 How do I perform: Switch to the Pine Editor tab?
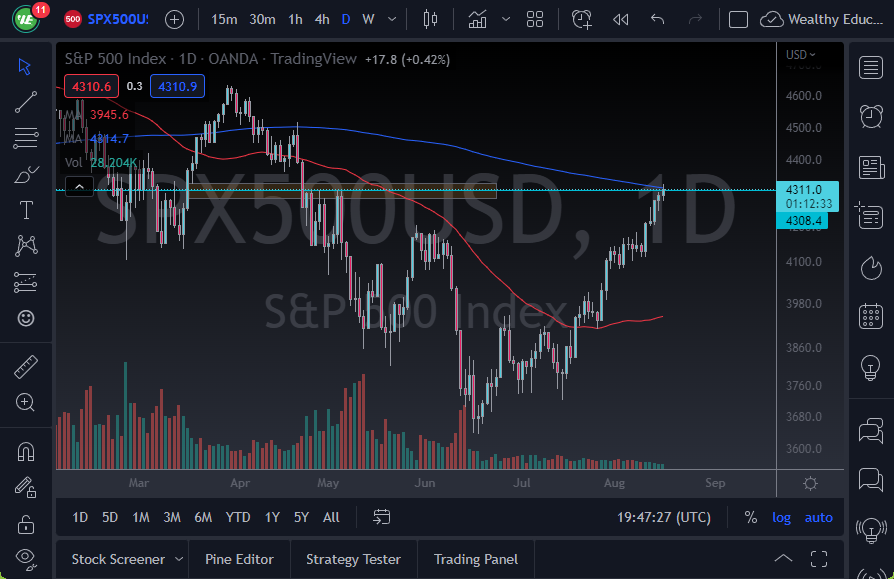239,559
